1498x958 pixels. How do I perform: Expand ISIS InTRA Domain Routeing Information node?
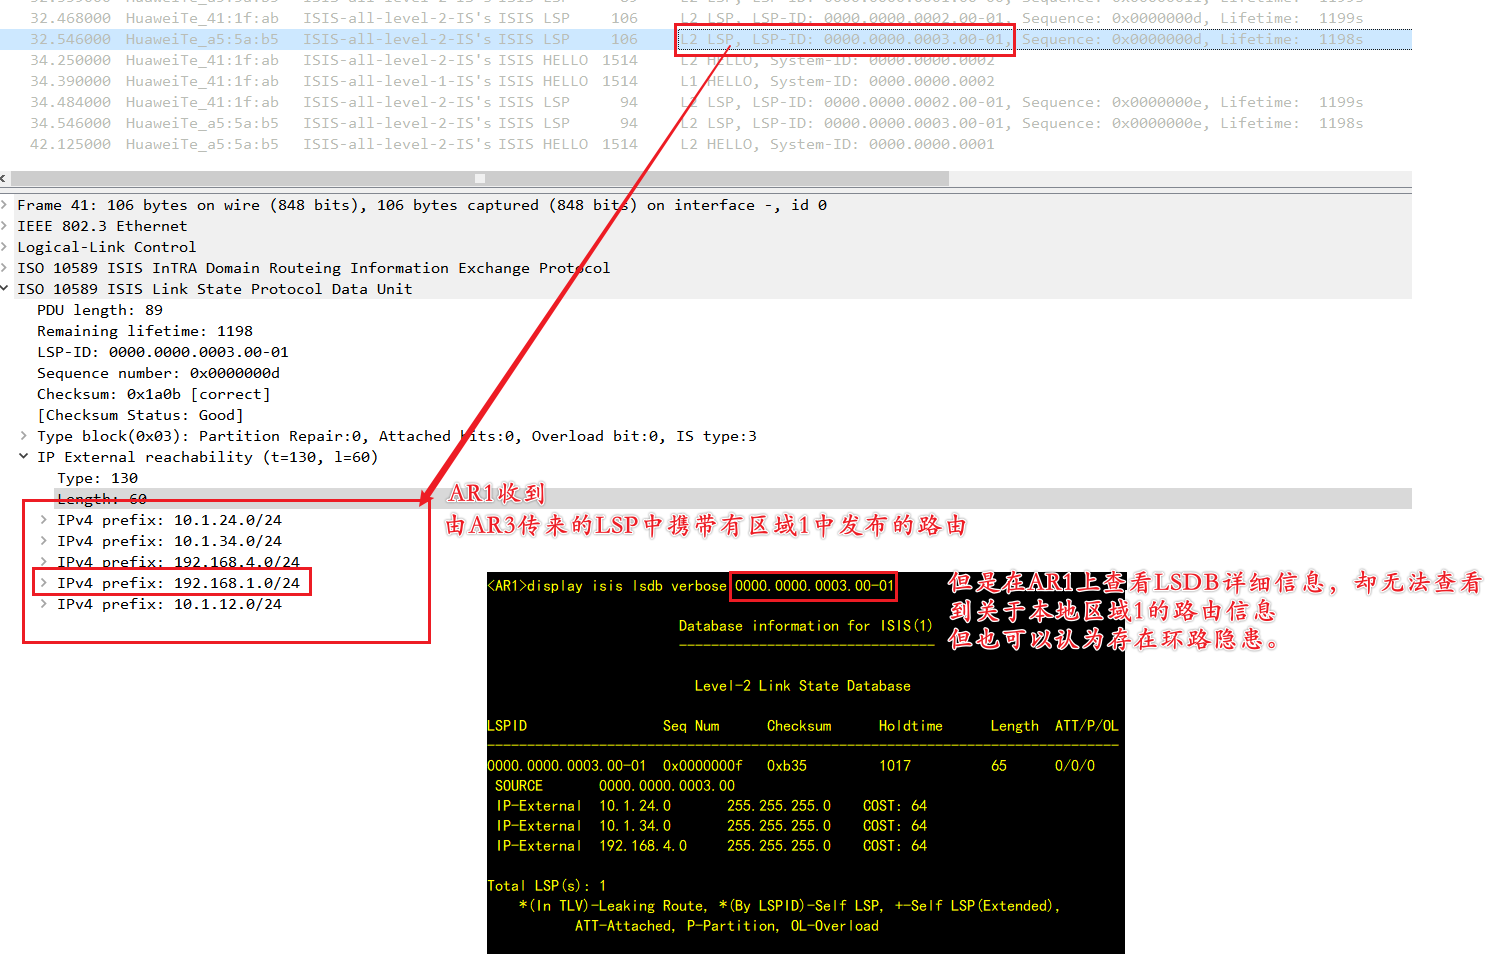click(x=5, y=268)
